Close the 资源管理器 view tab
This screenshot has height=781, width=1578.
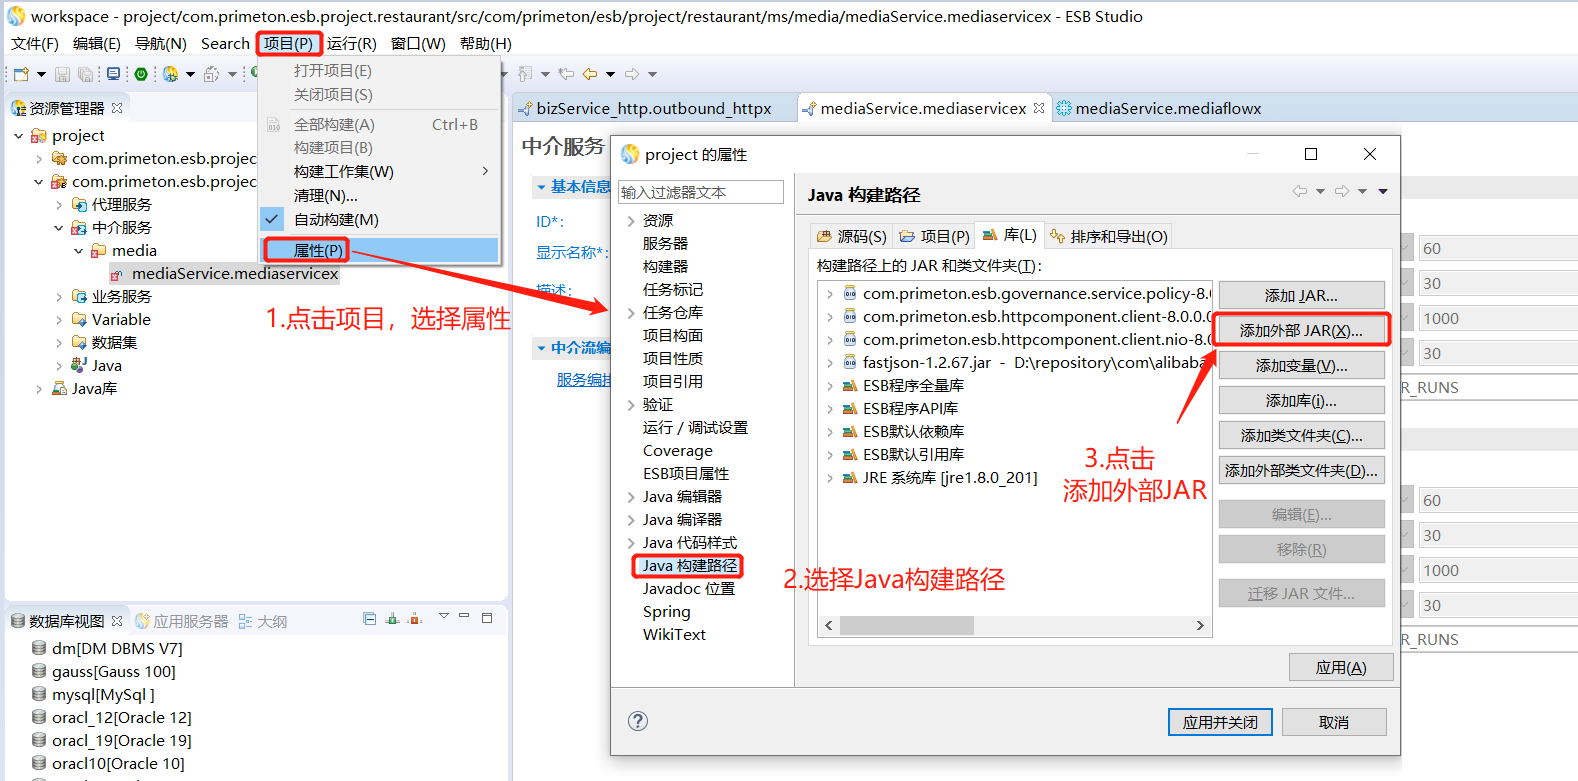click(117, 108)
